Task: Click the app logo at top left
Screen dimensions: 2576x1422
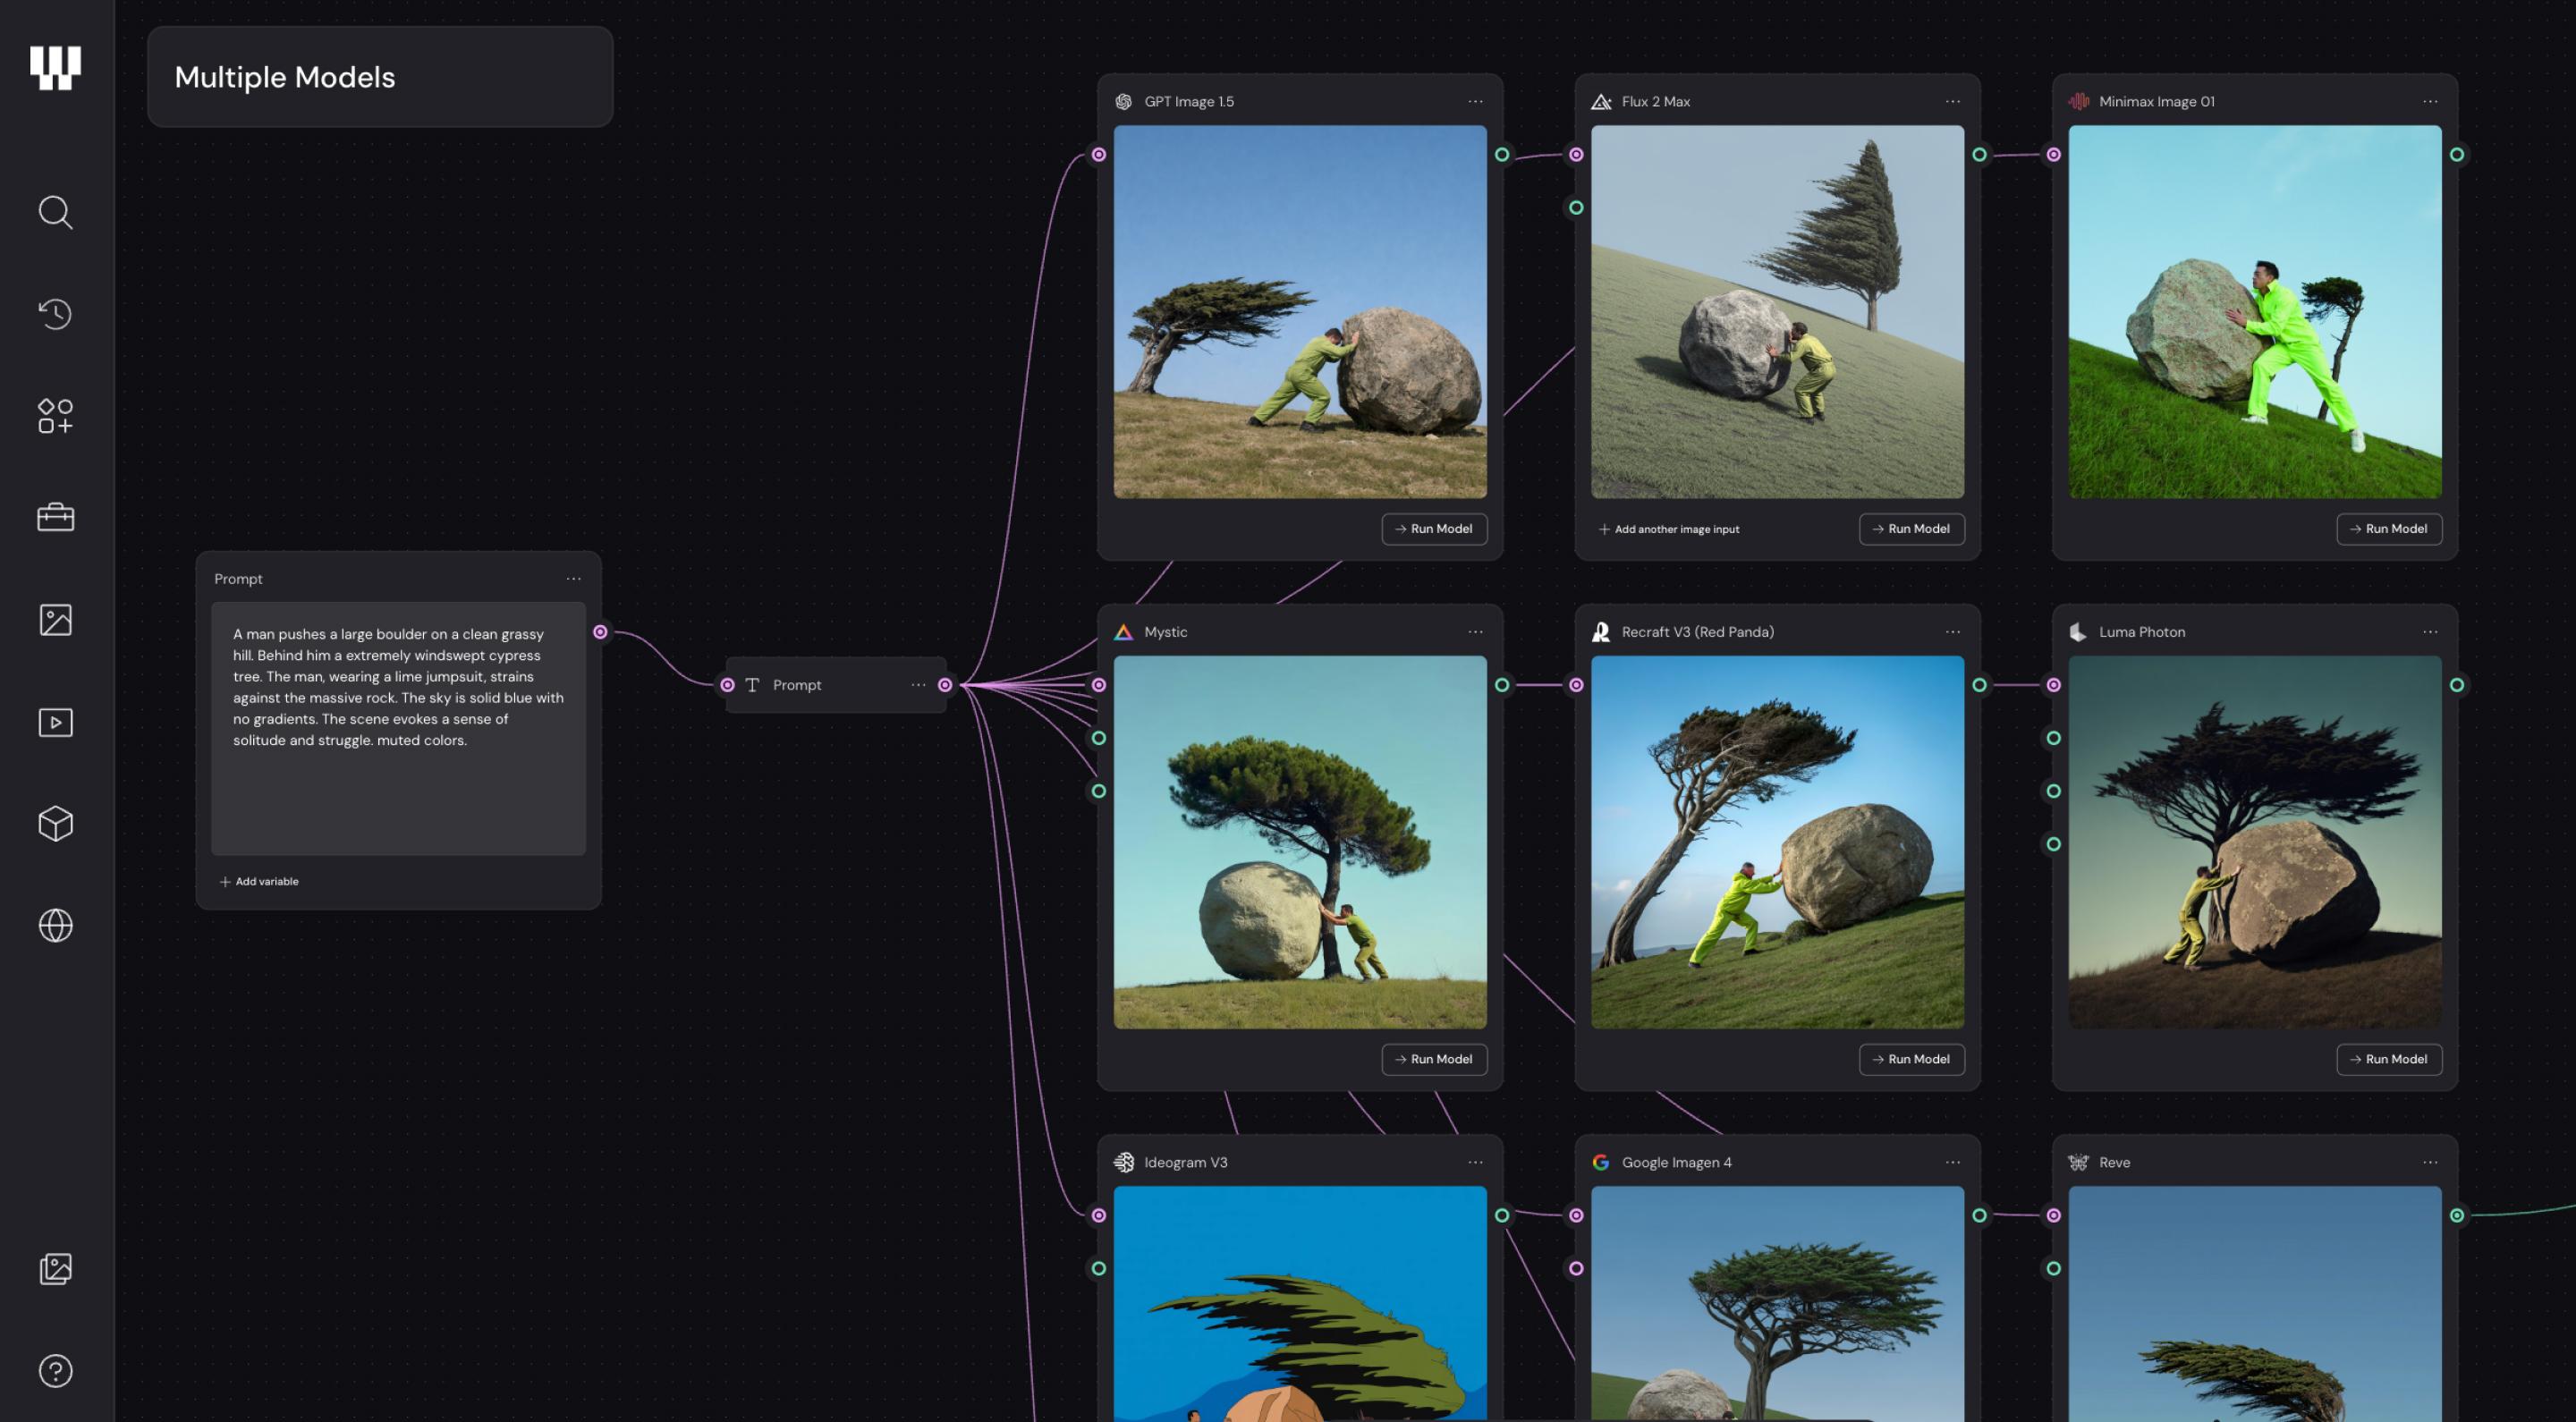Action: (x=55, y=68)
